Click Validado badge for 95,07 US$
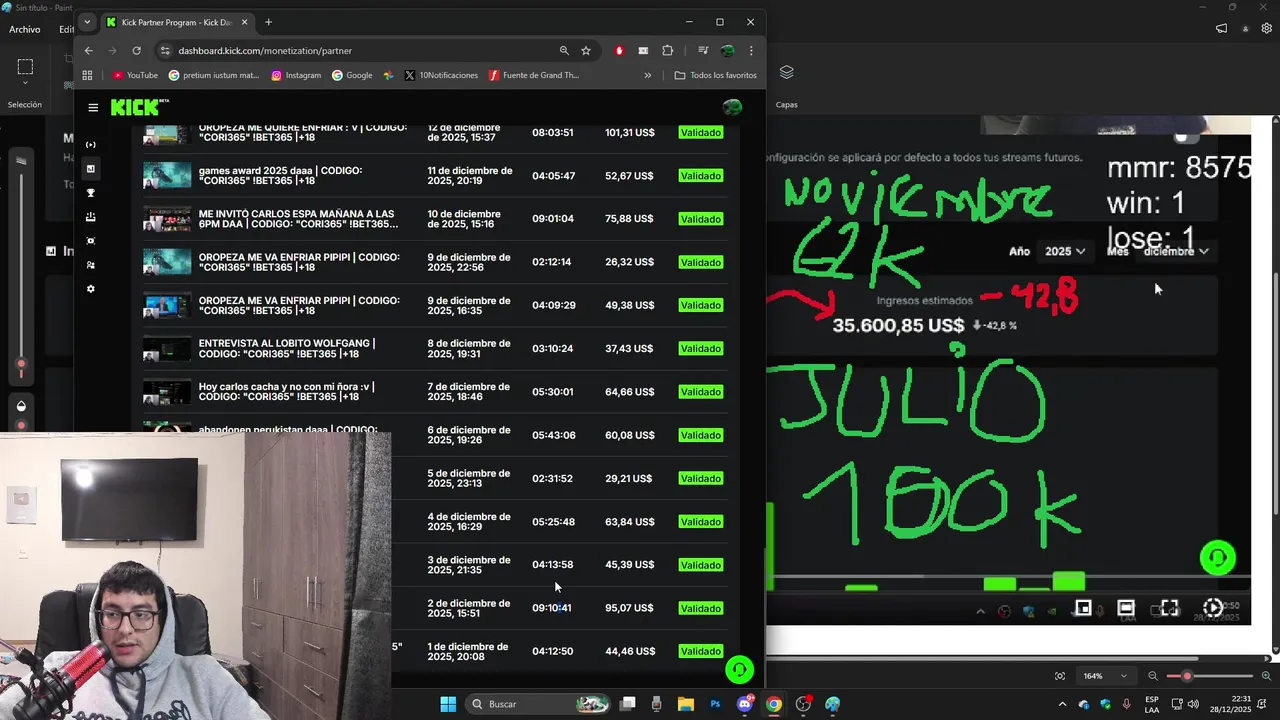 700,608
